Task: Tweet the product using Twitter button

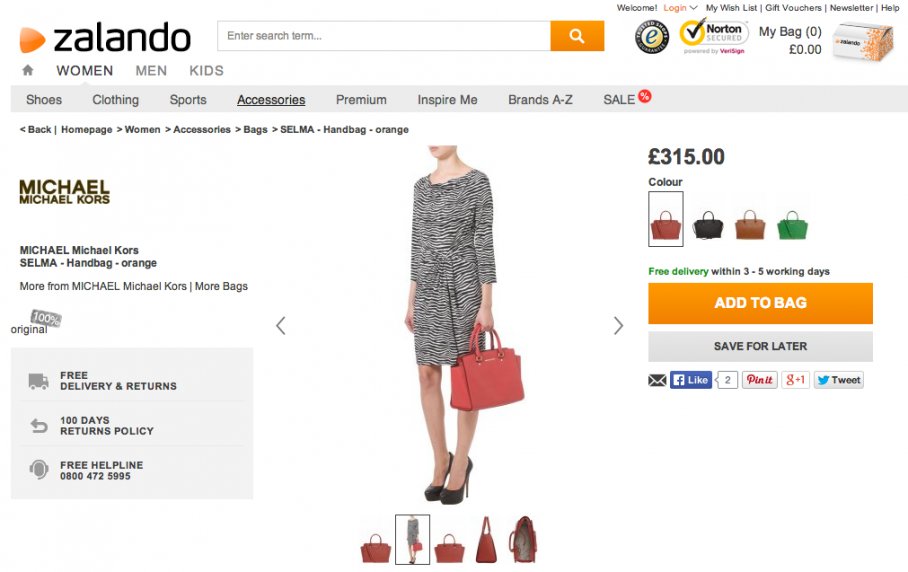Action: pos(838,380)
